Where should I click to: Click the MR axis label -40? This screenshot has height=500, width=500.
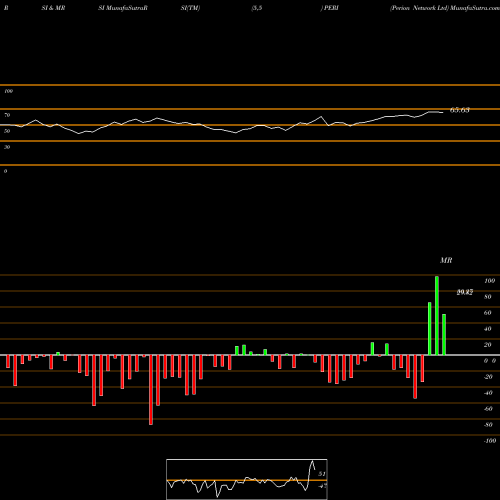488,393
